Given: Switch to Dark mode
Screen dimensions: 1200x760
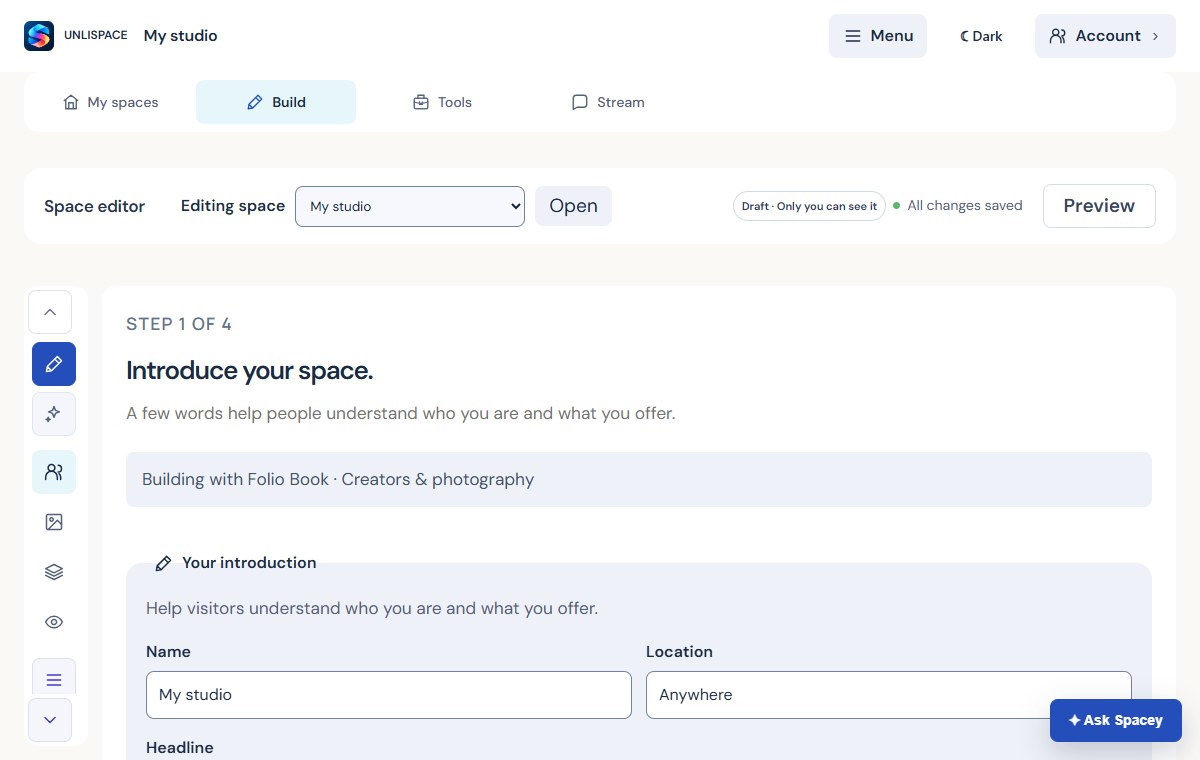Looking at the screenshot, I should coord(981,36).
